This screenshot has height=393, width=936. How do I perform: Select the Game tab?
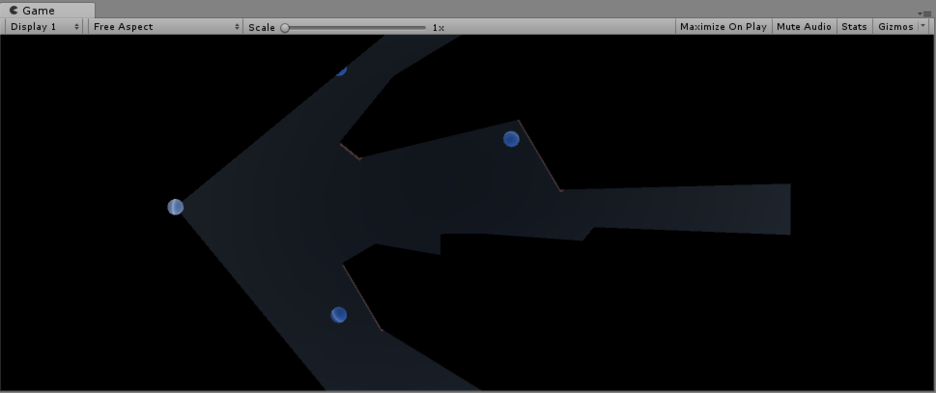coord(48,10)
